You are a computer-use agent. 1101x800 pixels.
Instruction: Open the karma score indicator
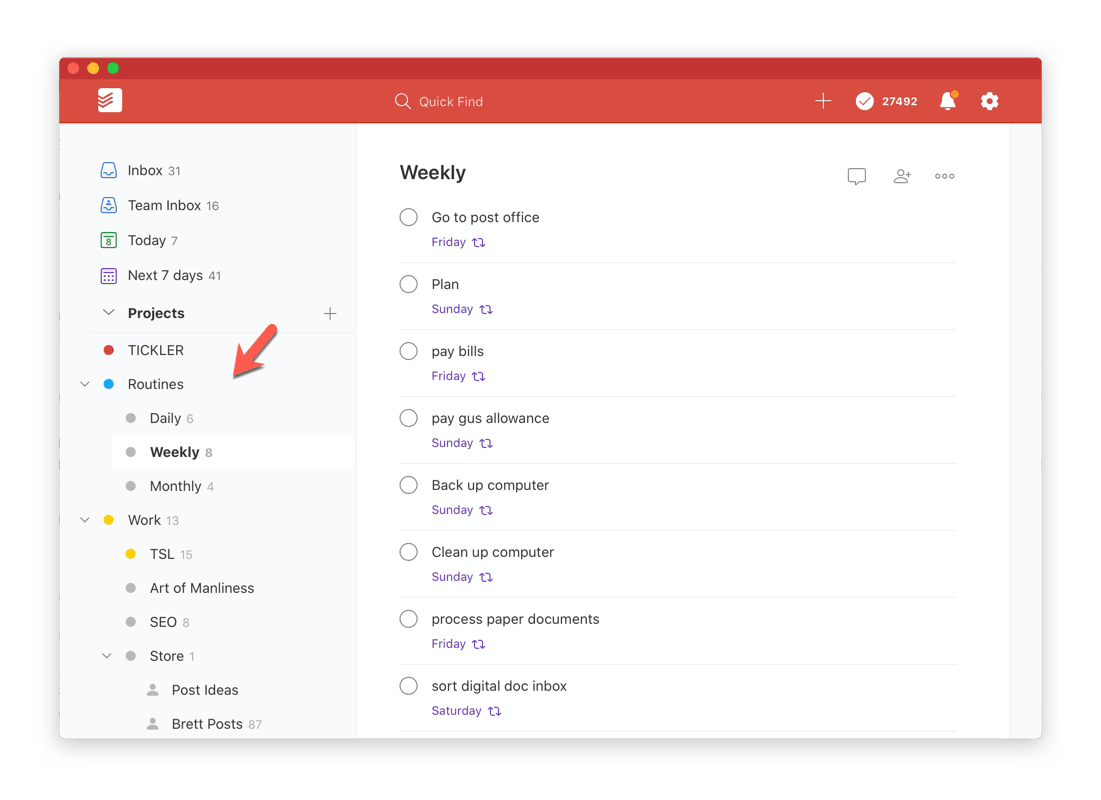tap(886, 100)
